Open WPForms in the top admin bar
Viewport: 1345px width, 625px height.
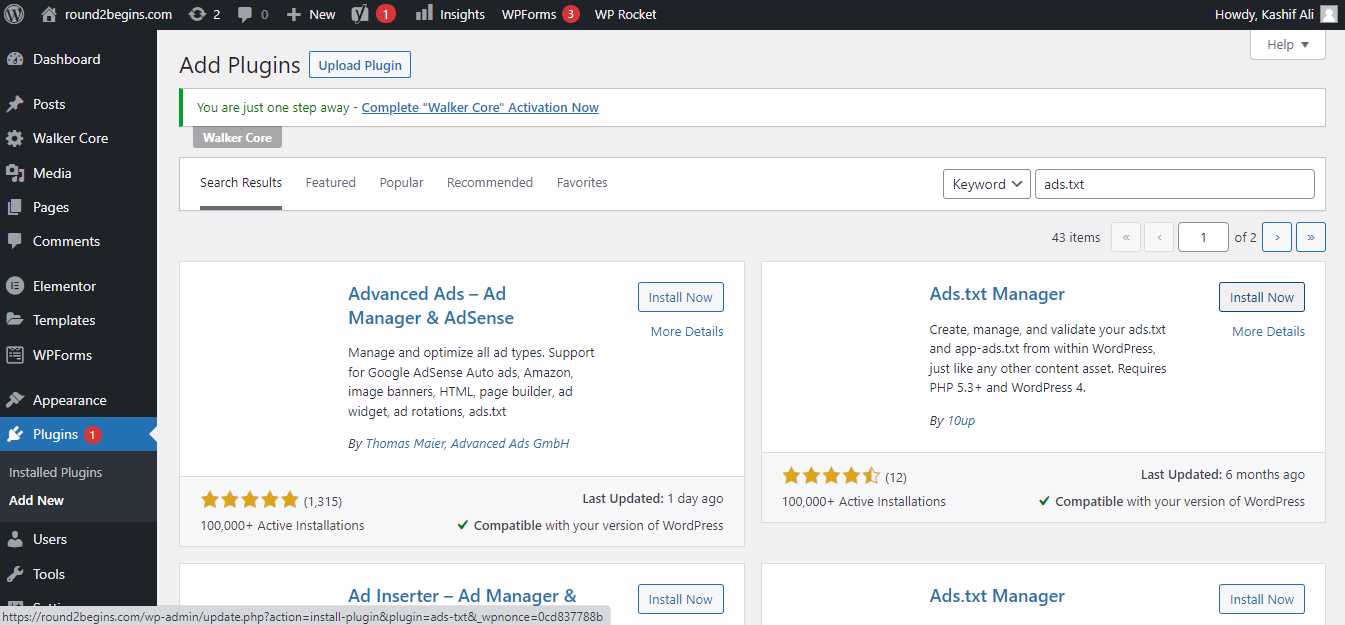540,14
